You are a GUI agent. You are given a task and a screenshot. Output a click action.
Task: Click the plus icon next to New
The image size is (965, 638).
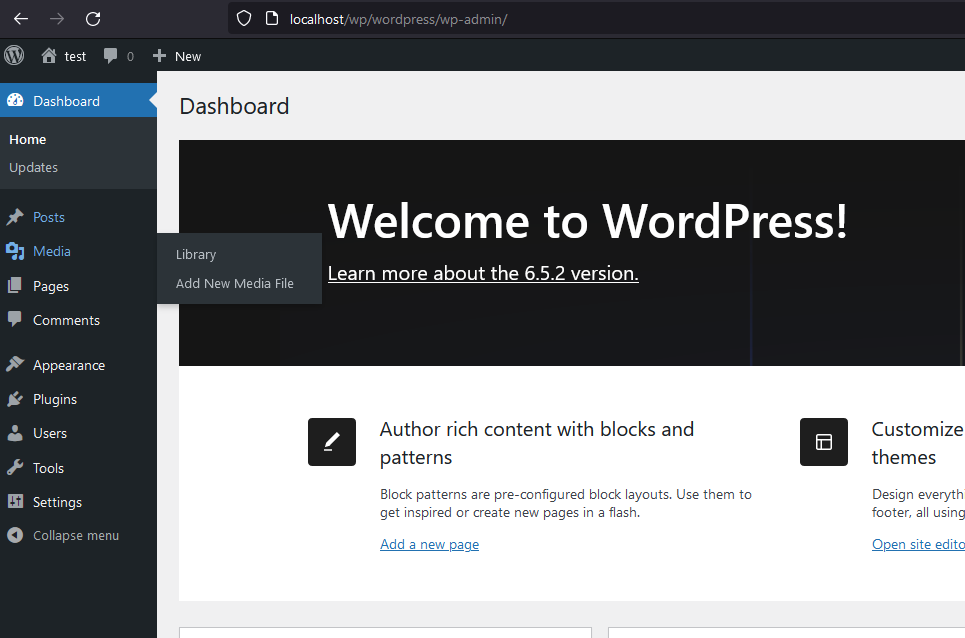coord(159,56)
